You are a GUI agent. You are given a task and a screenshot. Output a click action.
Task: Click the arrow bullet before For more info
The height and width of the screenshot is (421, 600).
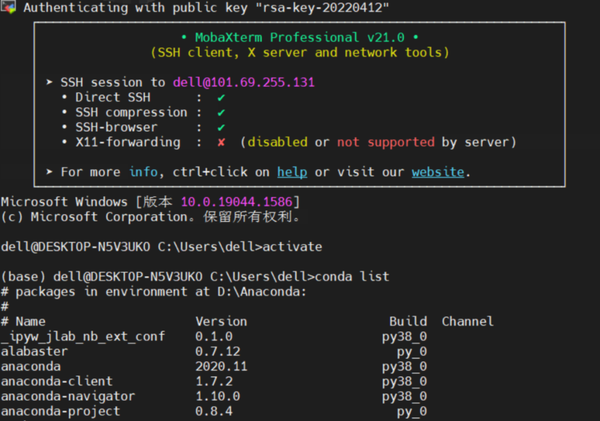(x=50, y=172)
